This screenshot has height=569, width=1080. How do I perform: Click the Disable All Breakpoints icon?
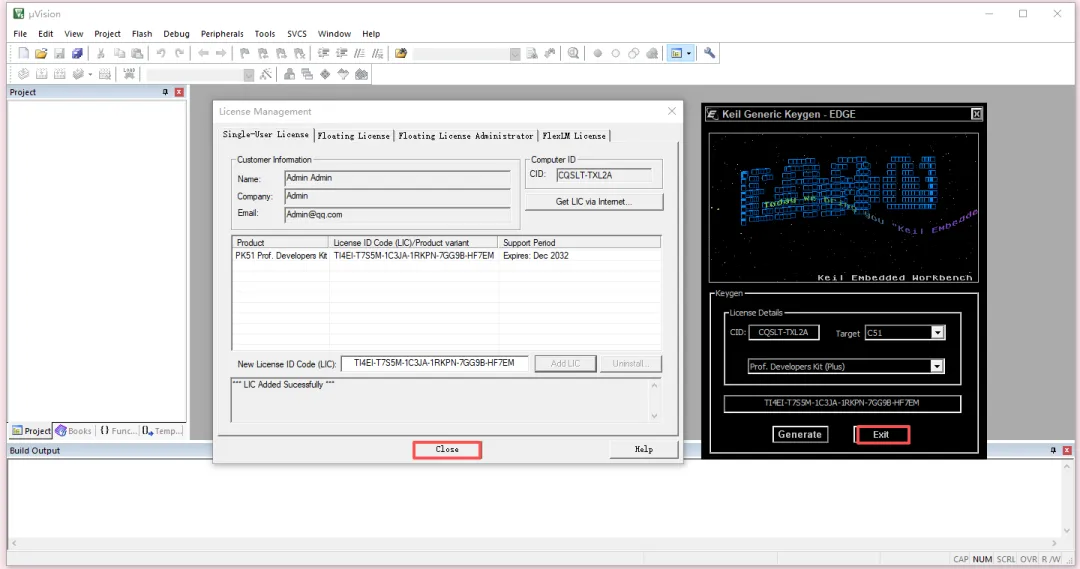pyautogui.click(x=634, y=53)
